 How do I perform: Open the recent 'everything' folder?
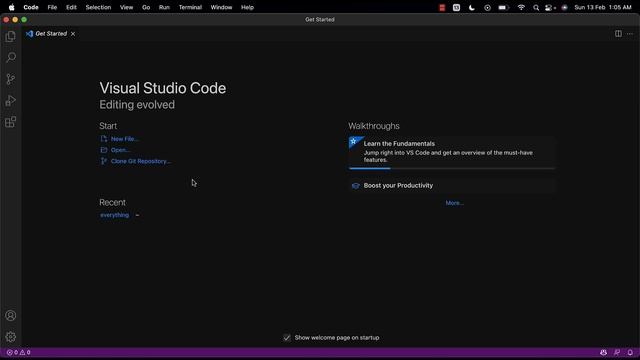[x=115, y=215]
